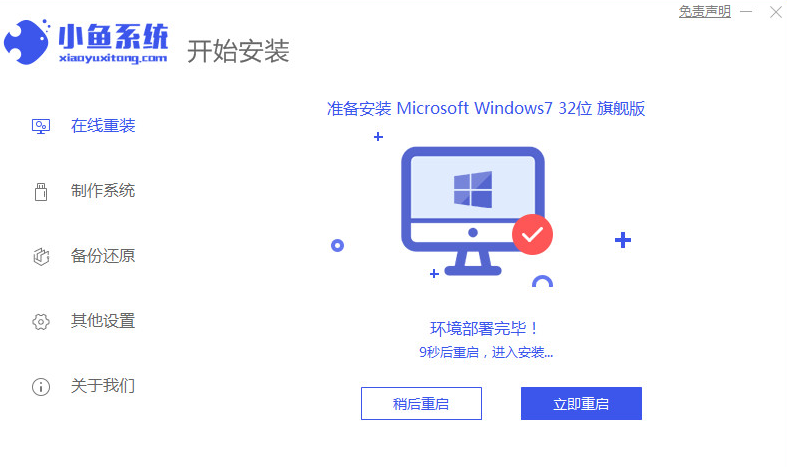Click the 稍后重启 button
The image size is (787, 467).
[x=421, y=403]
